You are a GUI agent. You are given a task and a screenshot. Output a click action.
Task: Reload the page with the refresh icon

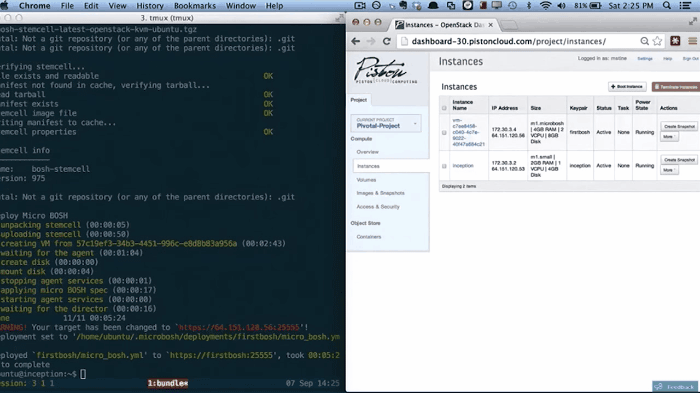pos(387,41)
